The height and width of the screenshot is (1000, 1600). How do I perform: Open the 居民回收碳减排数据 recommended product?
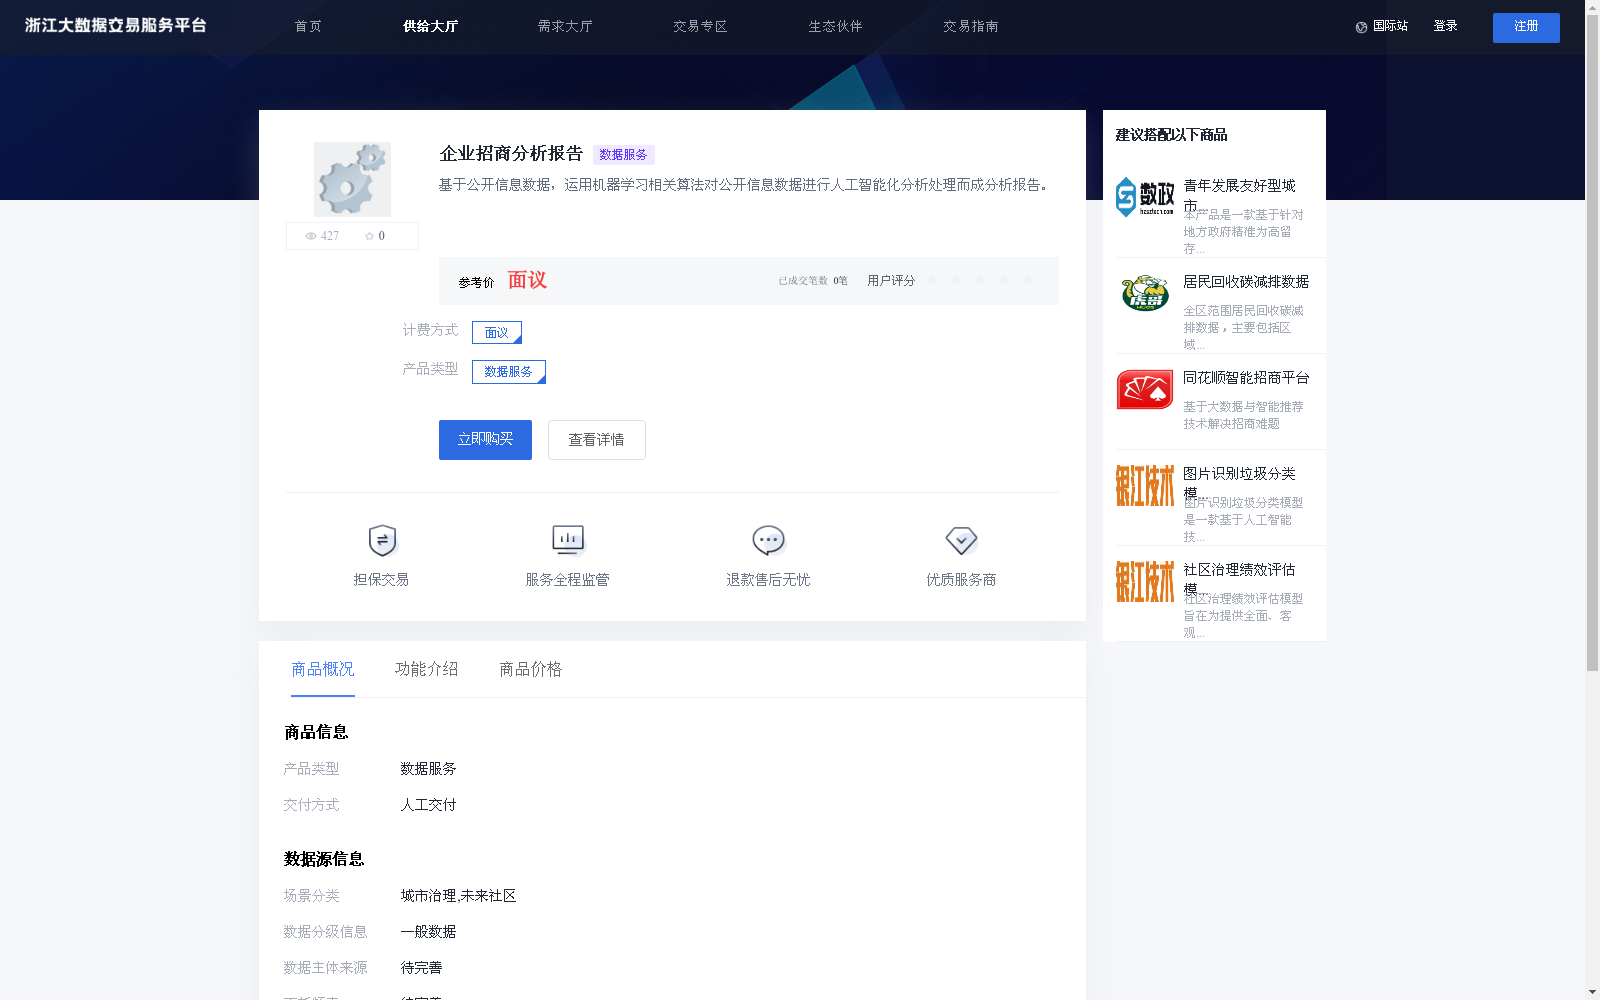point(1246,282)
